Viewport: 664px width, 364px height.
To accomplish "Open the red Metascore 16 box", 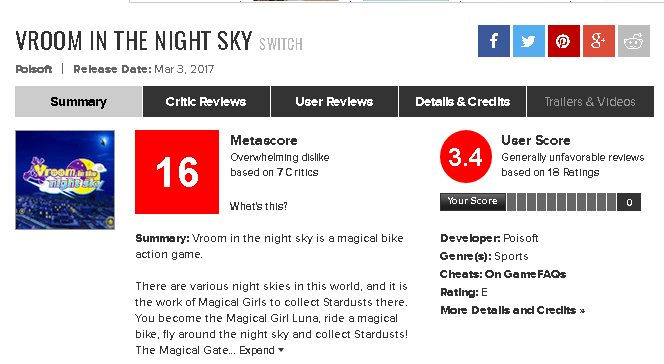I will point(177,172).
